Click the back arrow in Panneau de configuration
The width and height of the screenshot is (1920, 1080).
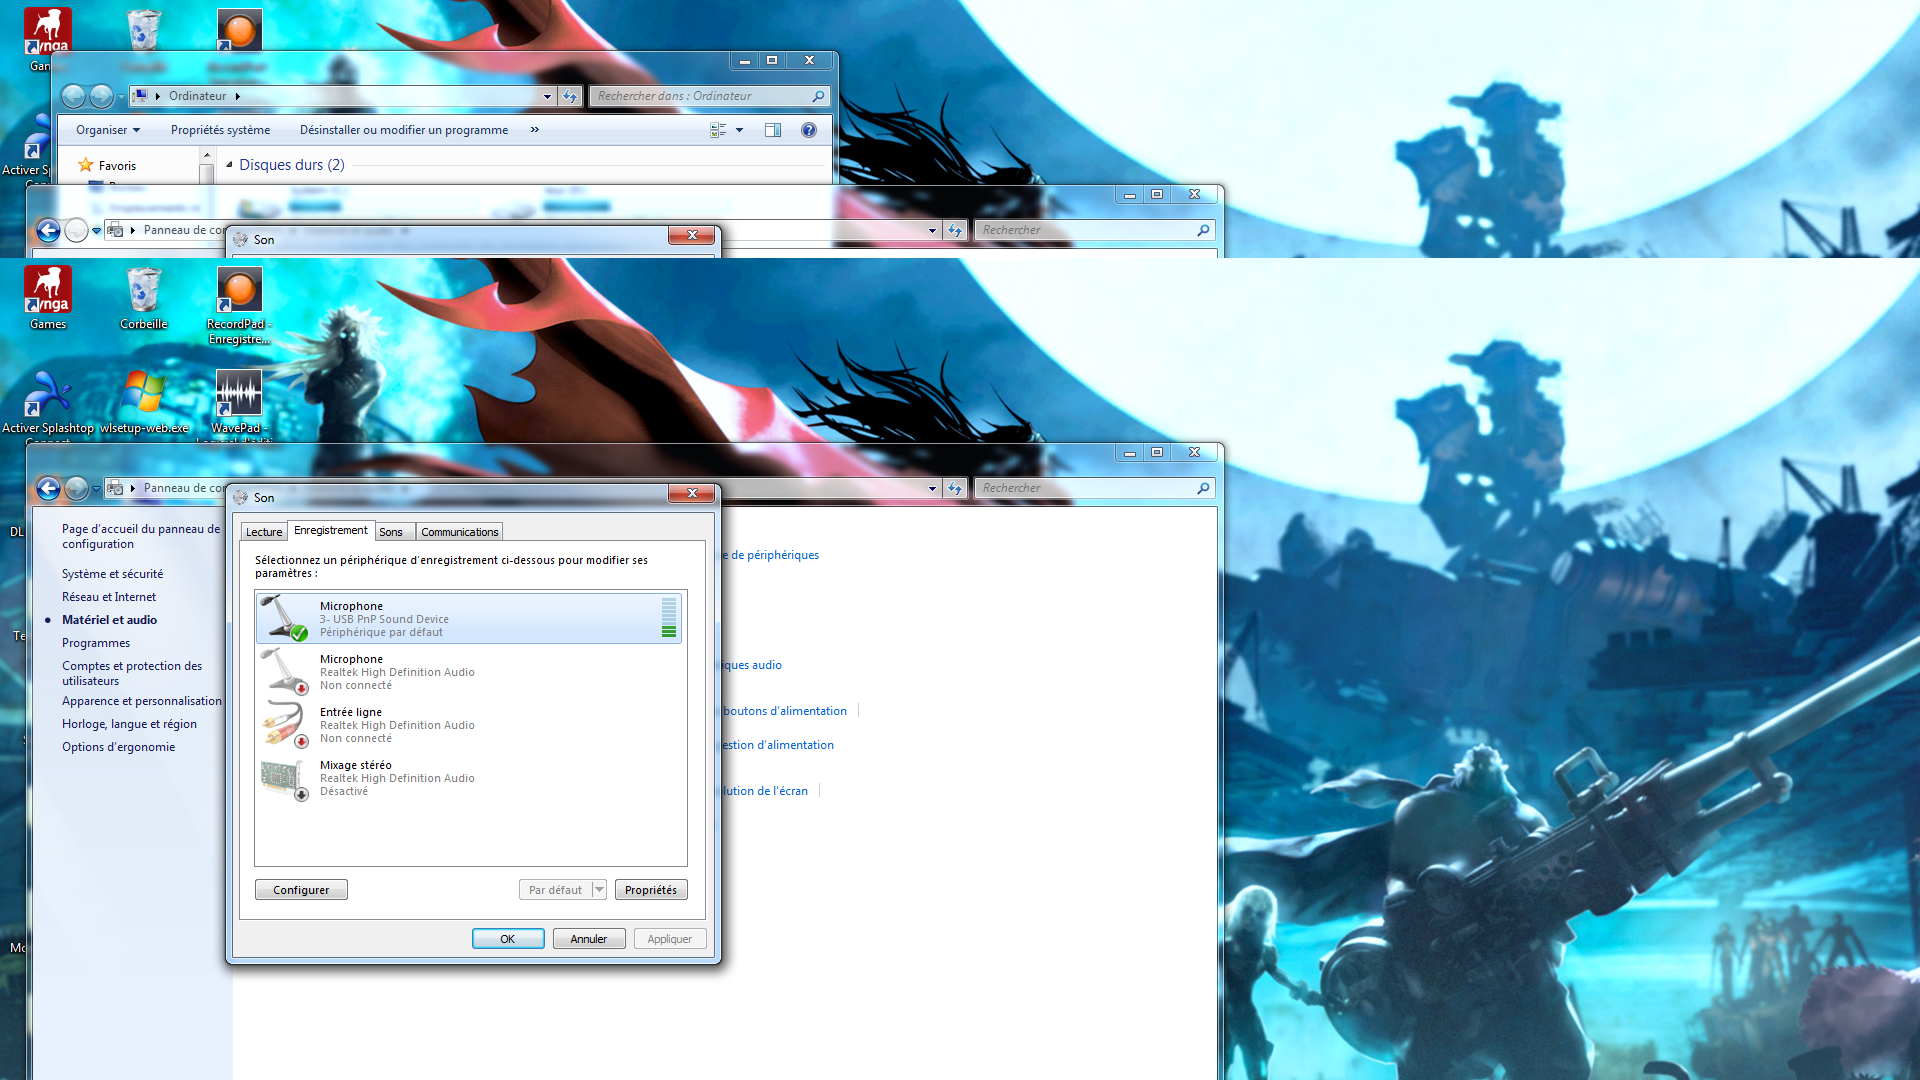coord(48,488)
